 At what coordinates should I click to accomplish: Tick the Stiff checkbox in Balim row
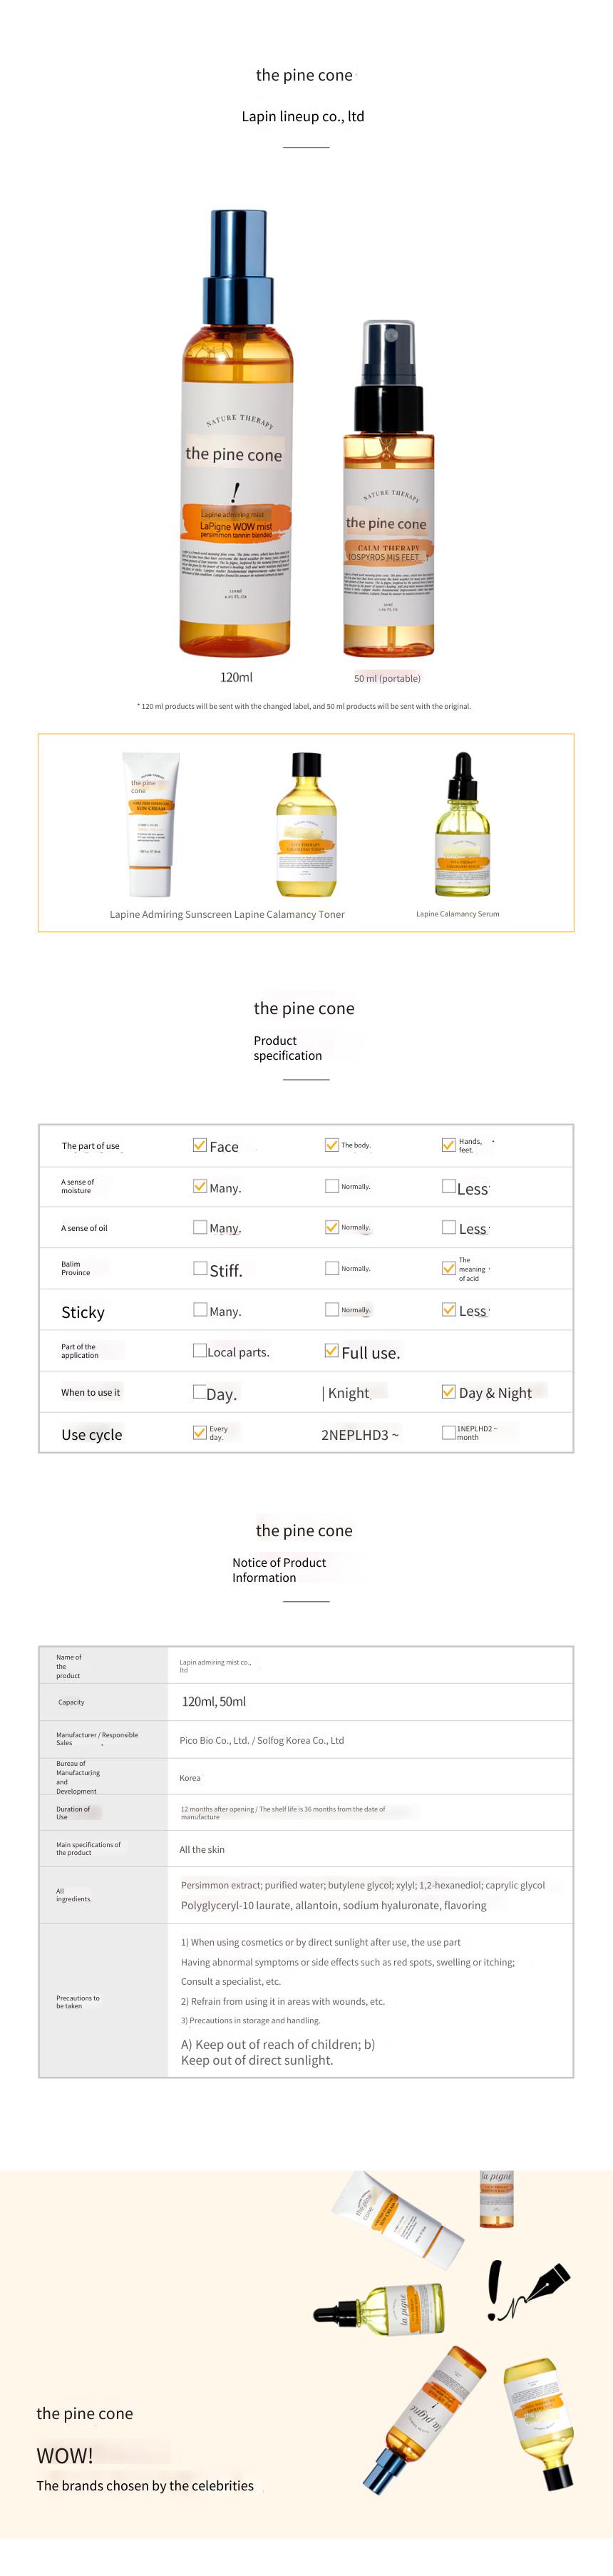click(200, 1268)
